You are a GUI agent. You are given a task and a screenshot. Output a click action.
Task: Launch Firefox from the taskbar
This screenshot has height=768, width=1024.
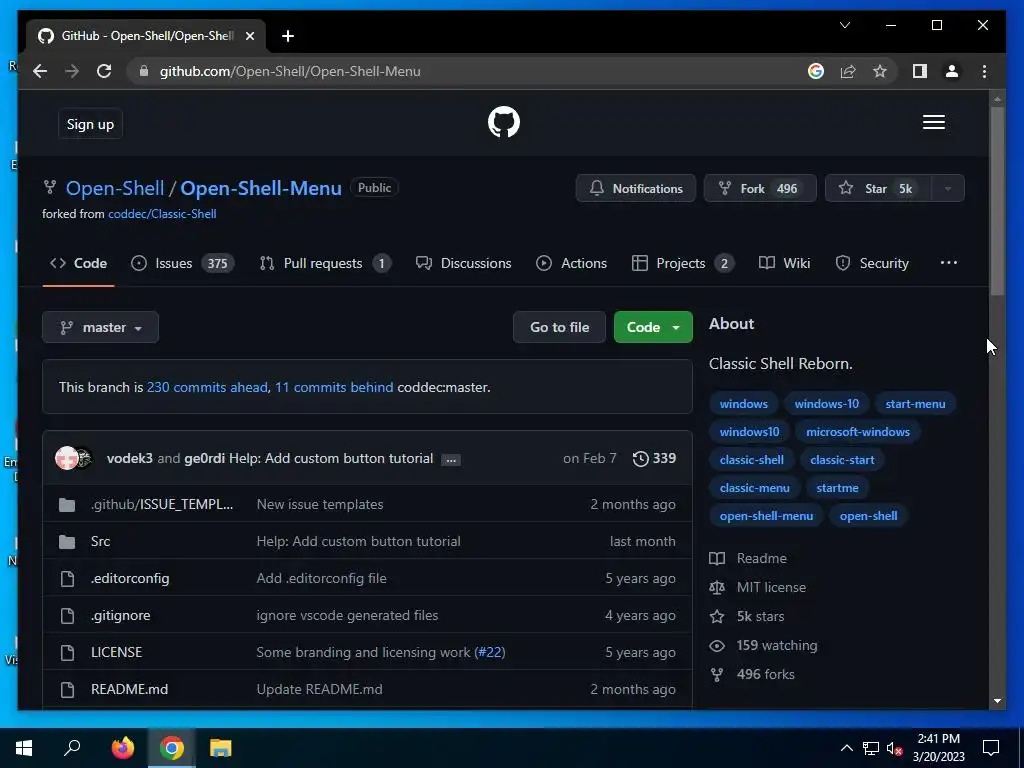122,748
